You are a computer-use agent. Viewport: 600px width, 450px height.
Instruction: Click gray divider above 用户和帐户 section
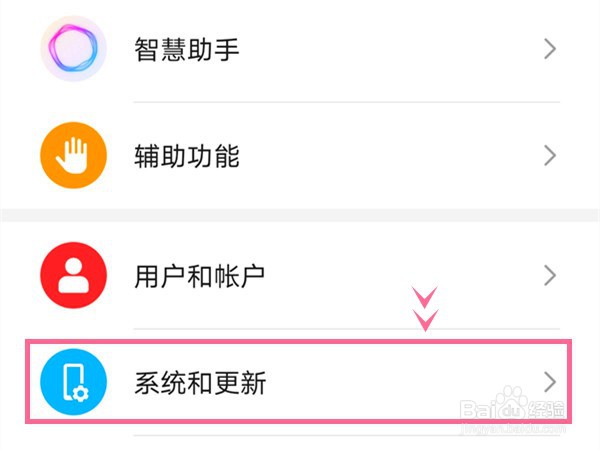(x=300, y=215)
